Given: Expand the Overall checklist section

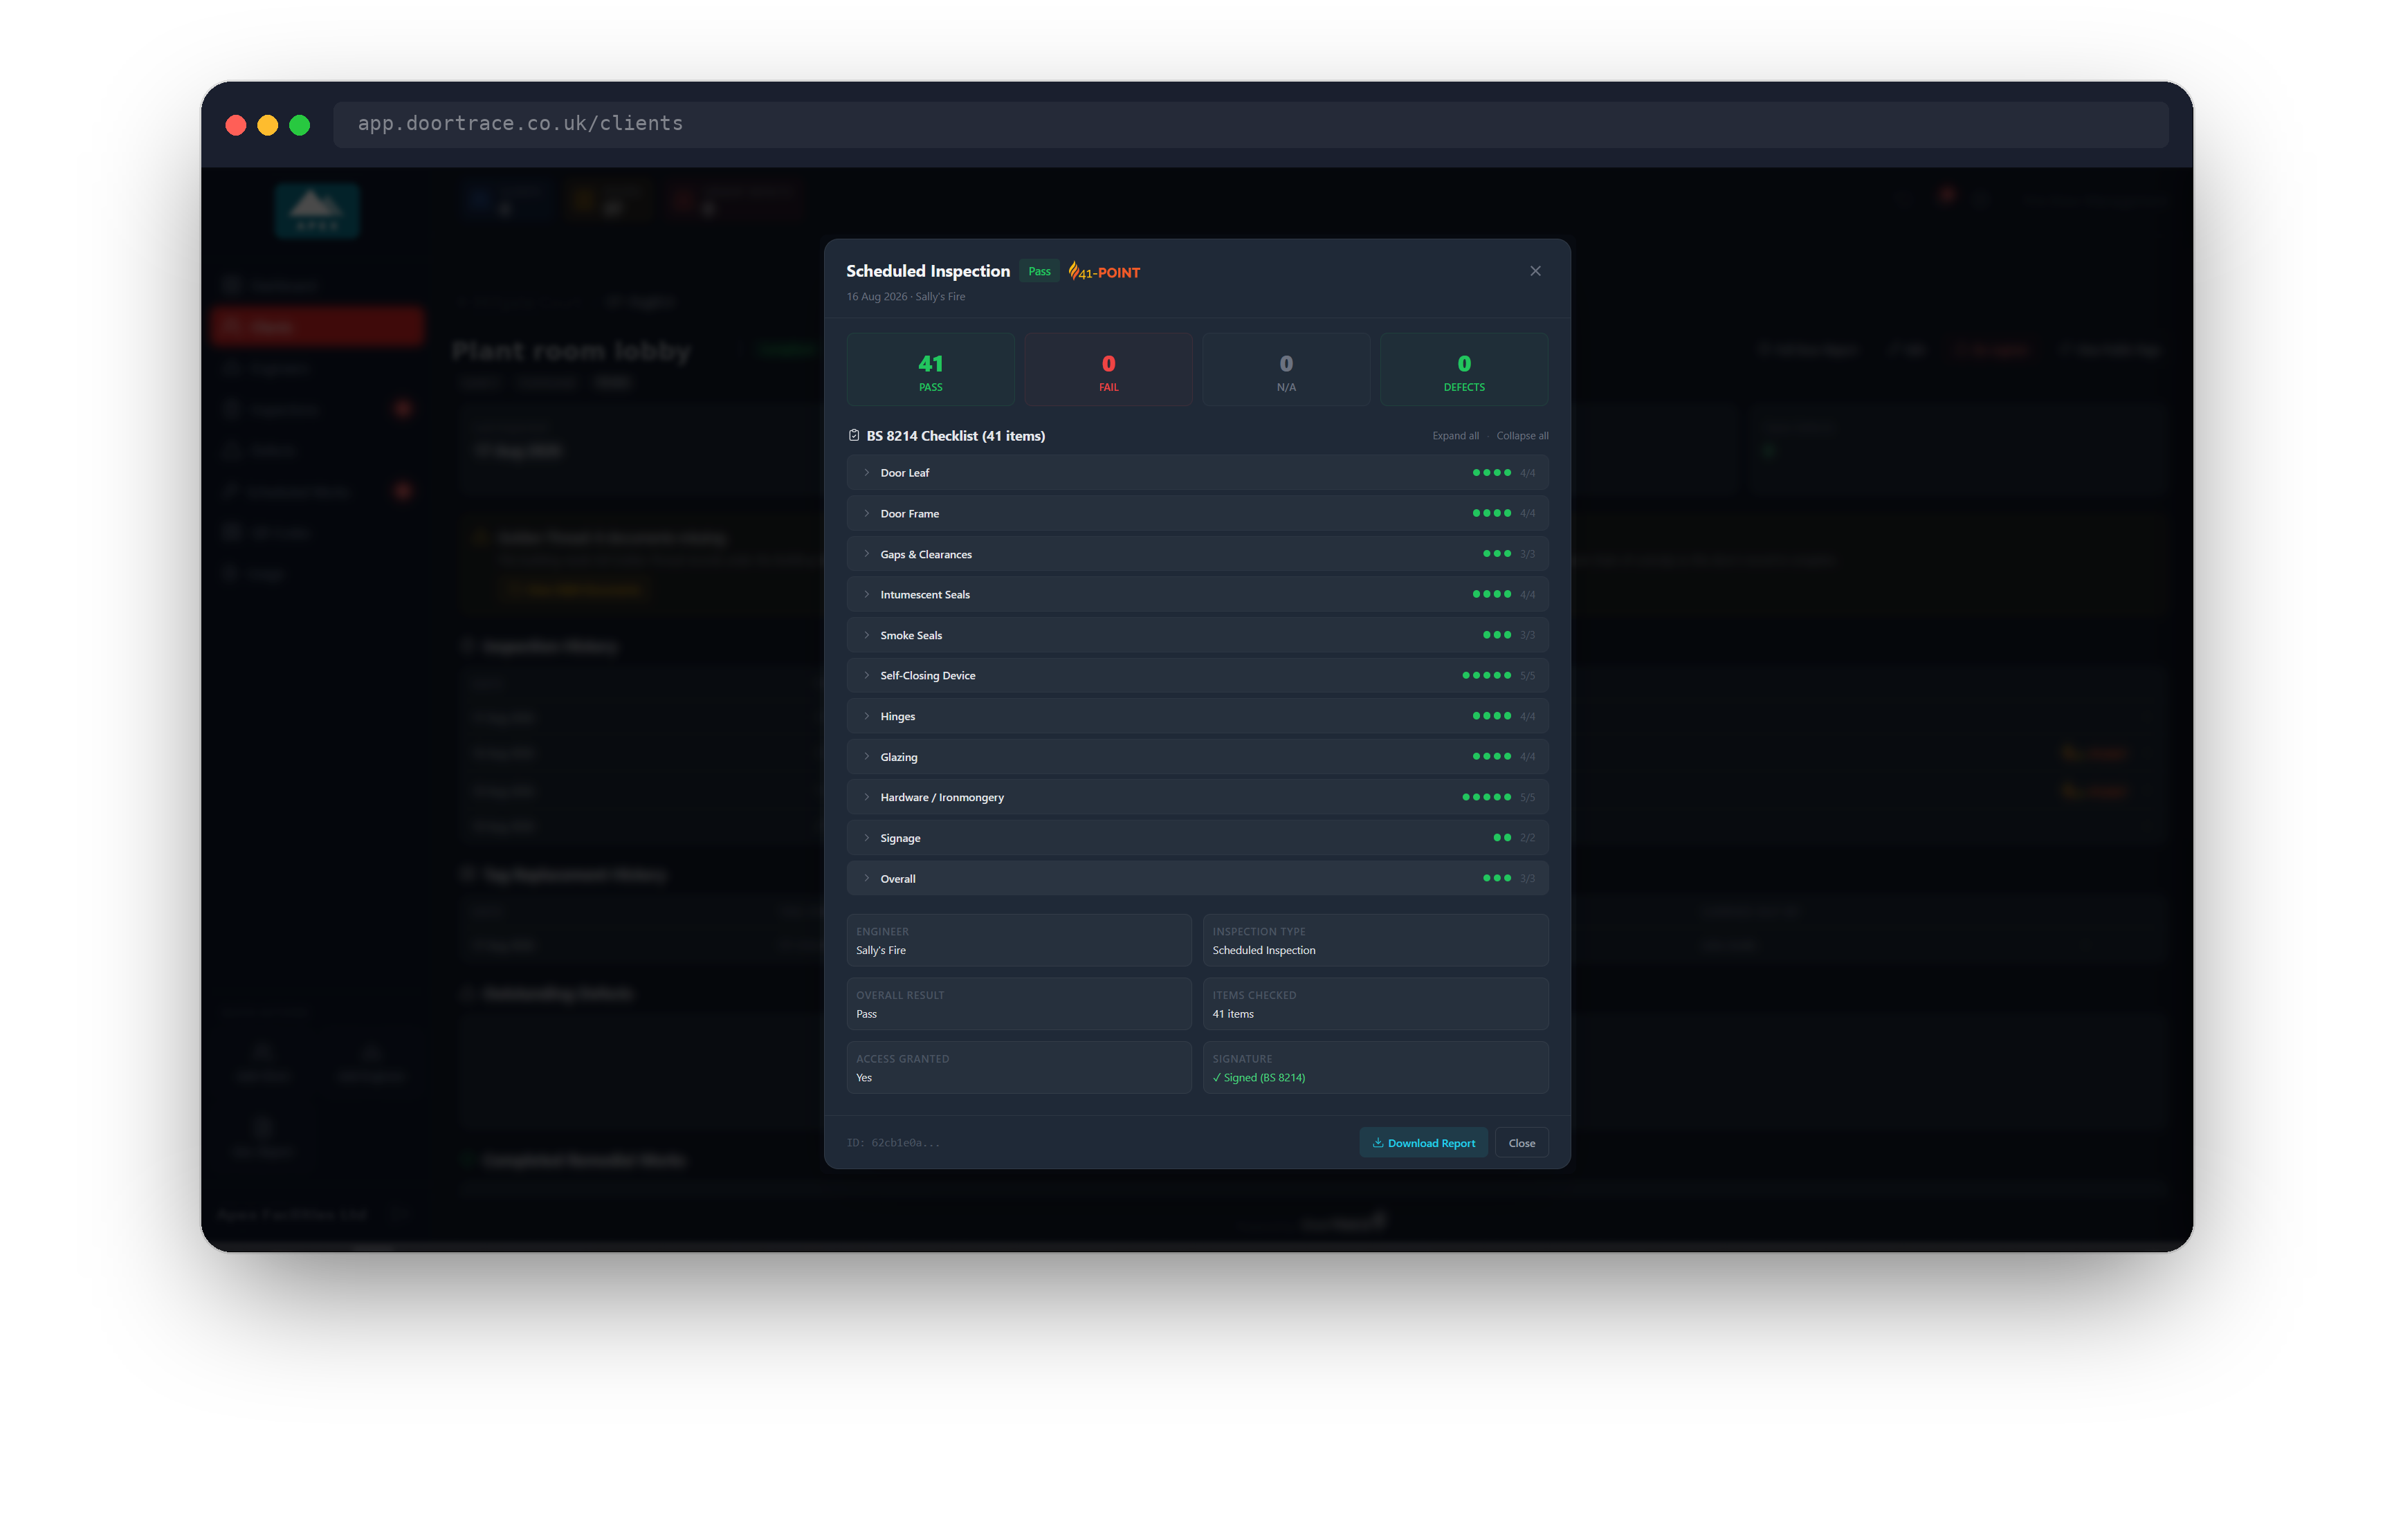Looking at the screenshot, I should point(1197,878).
